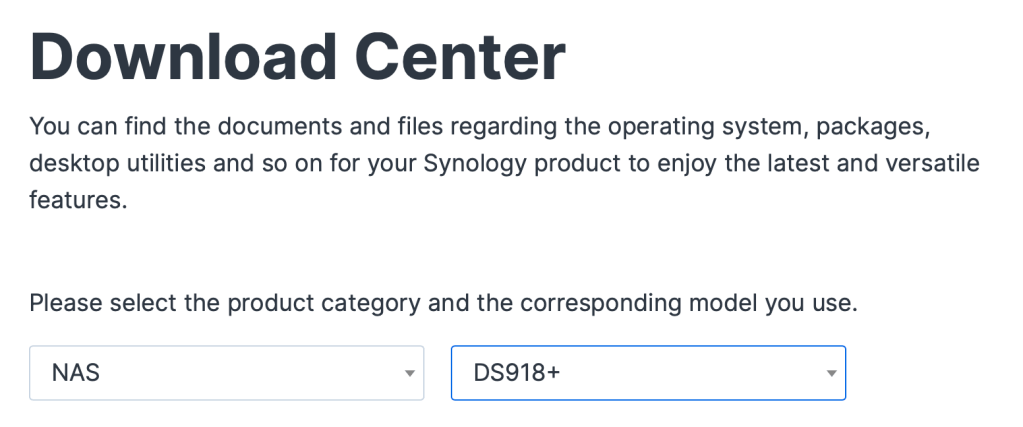Click the "NAS" text in the category selector

[76, 374]
